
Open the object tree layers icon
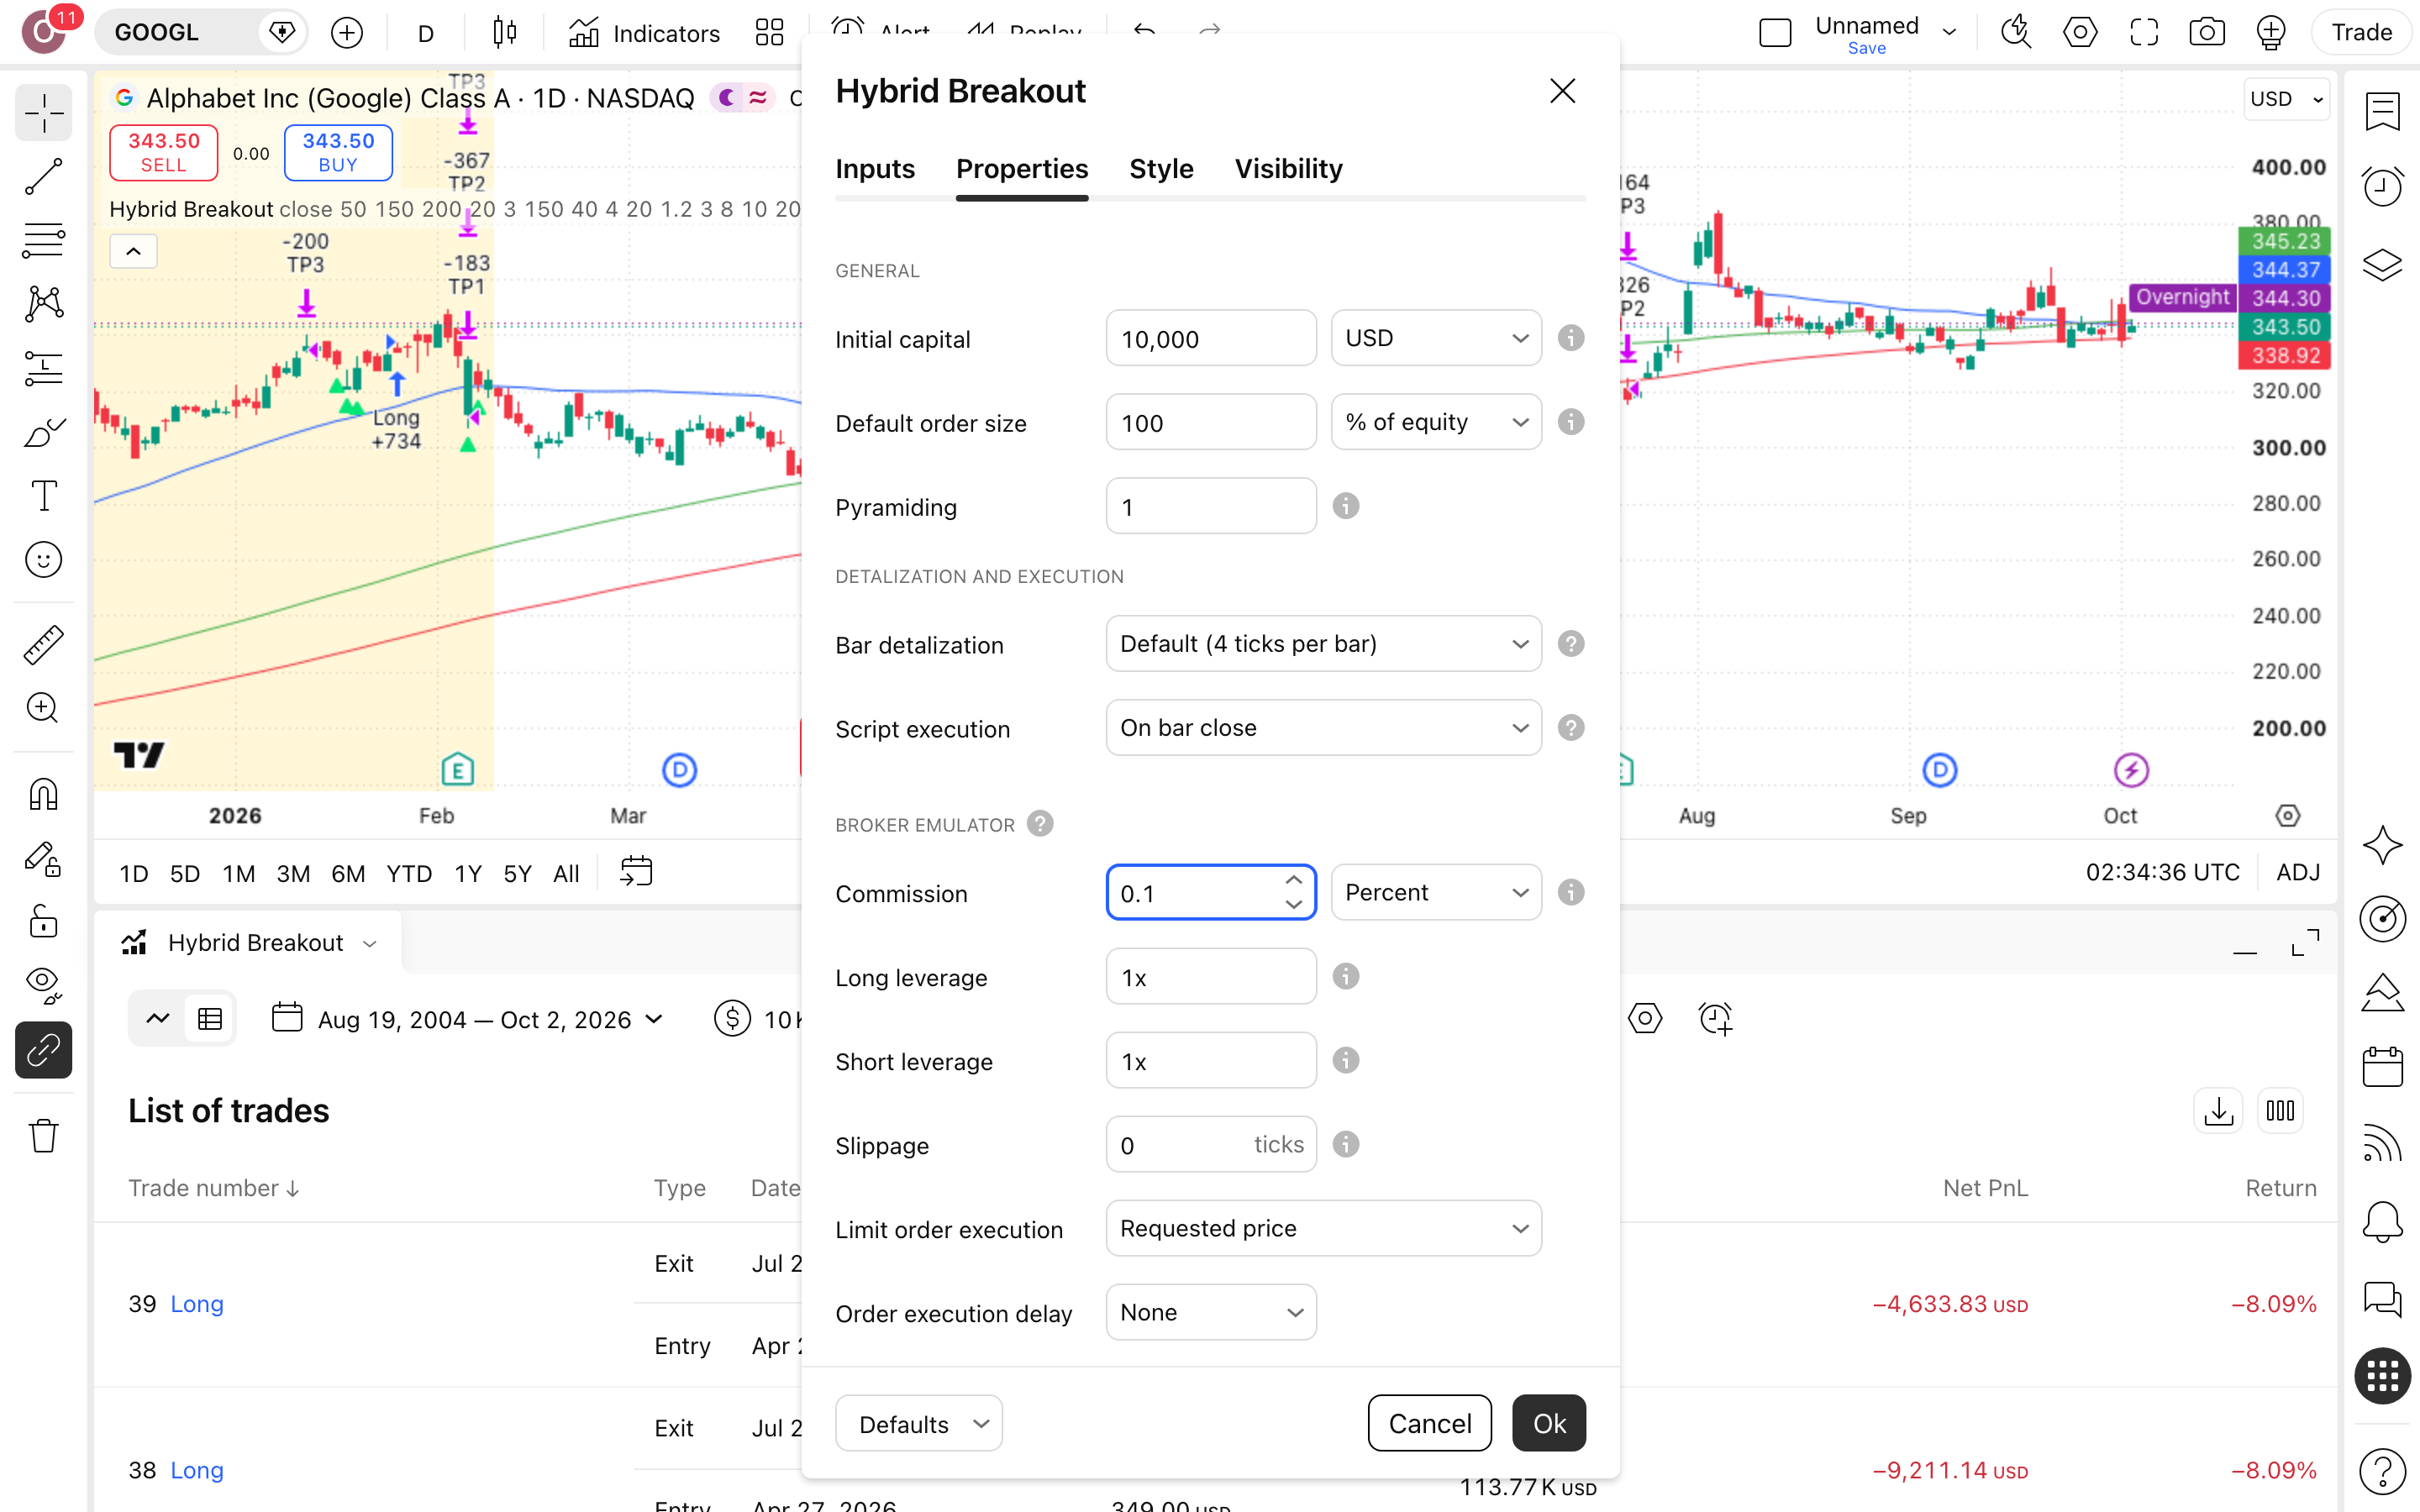[2382, 265]
